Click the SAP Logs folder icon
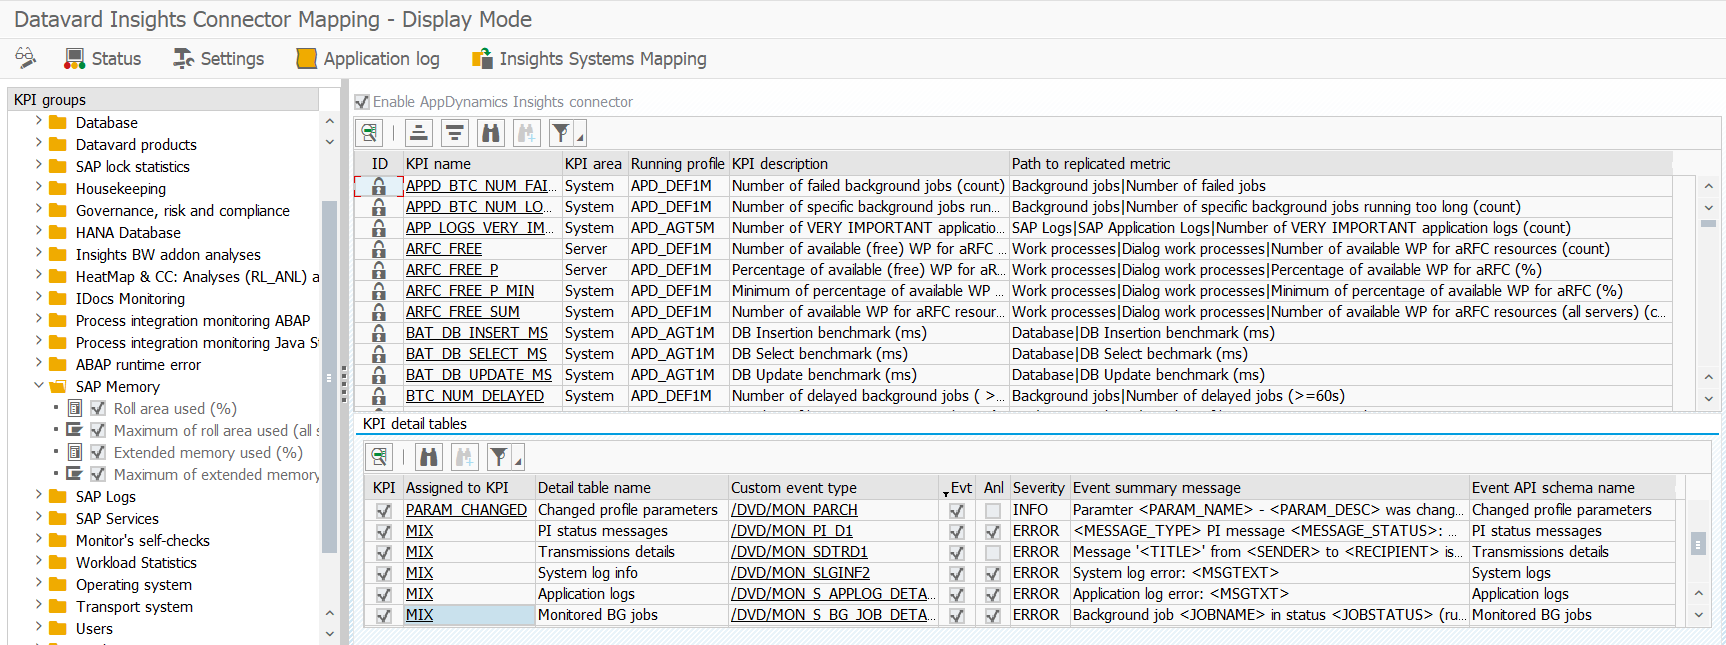Viewport: 1726px width, 645px height. click(58, 496)
